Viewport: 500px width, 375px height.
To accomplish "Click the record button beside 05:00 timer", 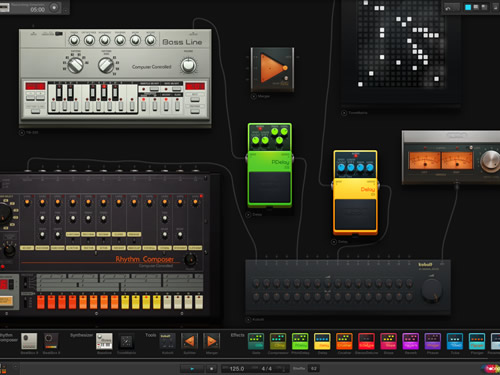I will click(x=54, y=7).
